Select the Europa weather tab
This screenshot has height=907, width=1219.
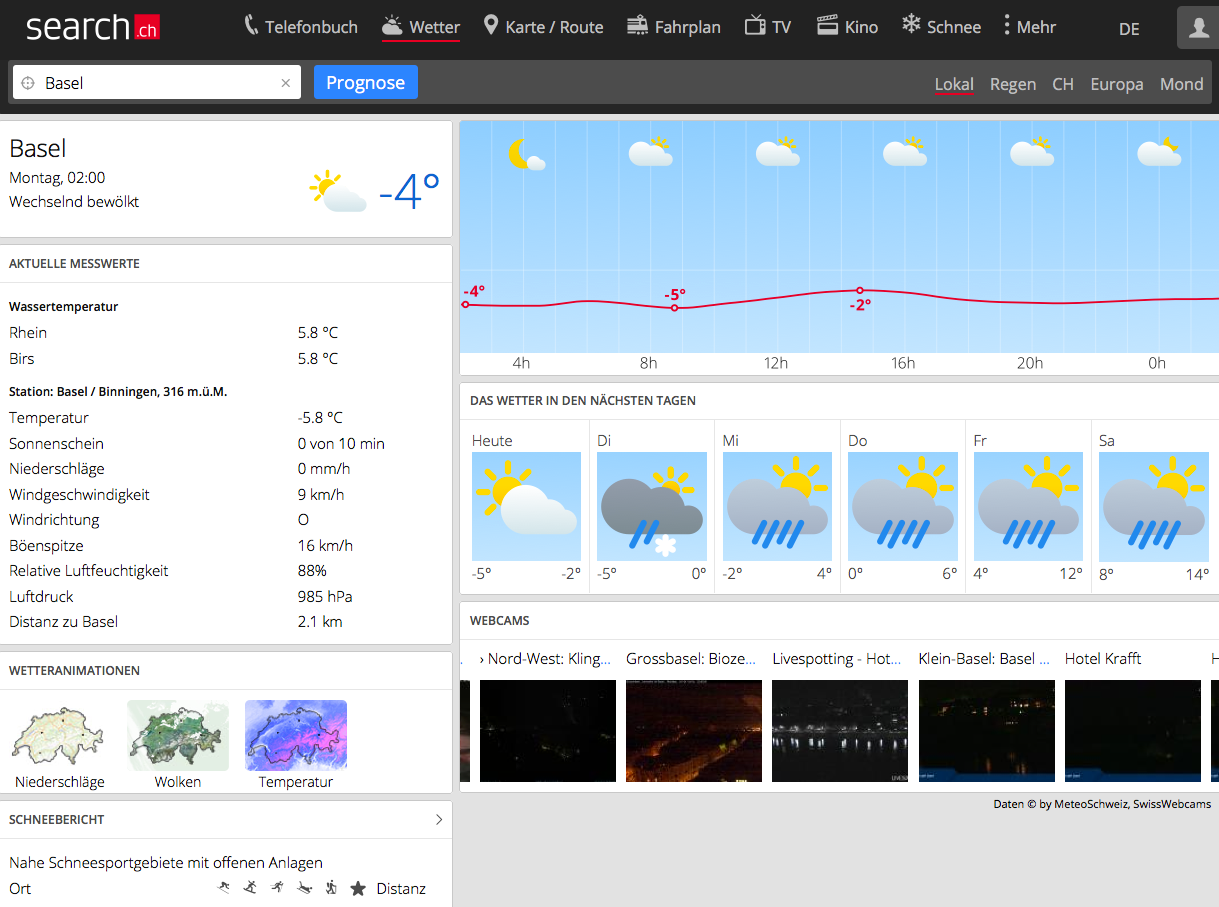(1116, 84)
